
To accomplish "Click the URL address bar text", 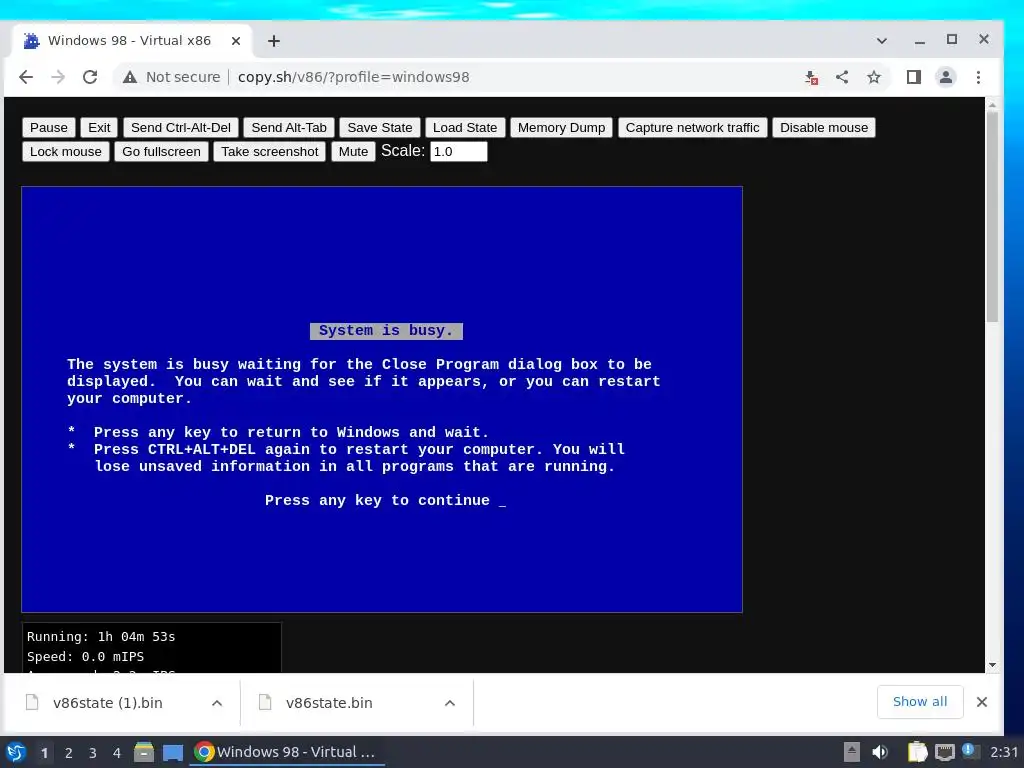I will click(x=353, y=77).
